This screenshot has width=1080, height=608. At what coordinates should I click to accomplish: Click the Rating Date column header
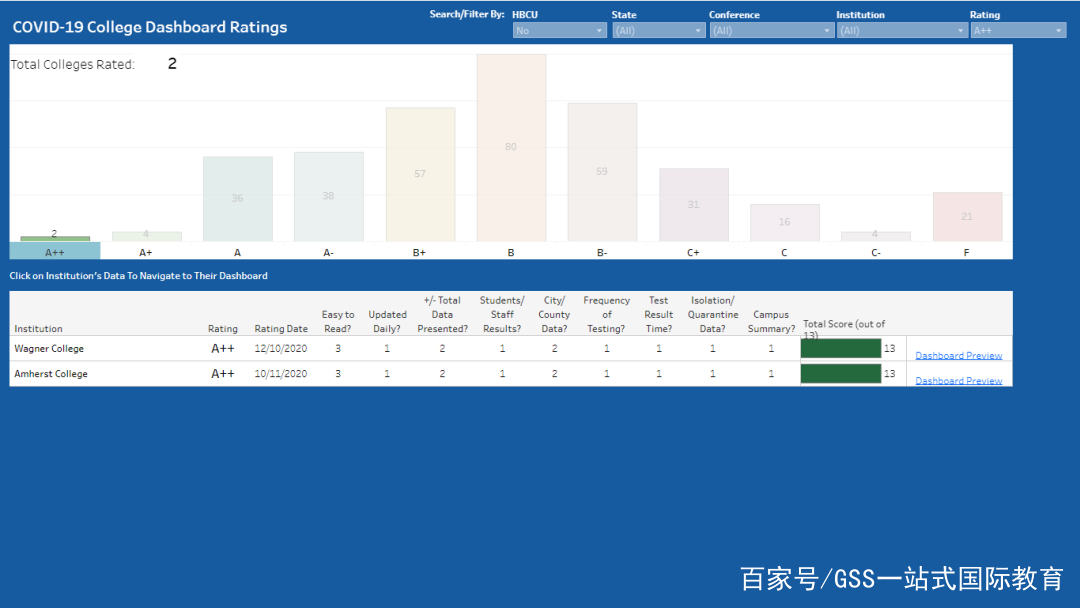(281, 329)
